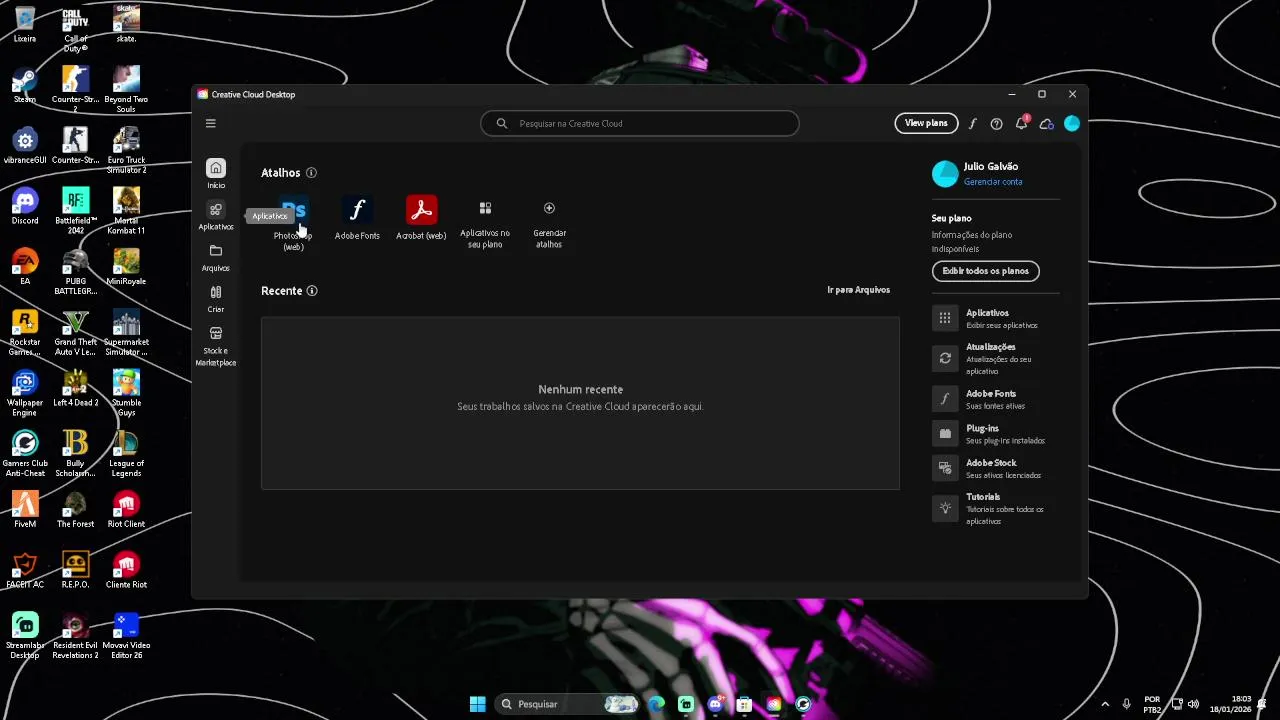1280x720 pixels.
Task: Open the Adobe Fonts shortcut
Action: point(357,219)
